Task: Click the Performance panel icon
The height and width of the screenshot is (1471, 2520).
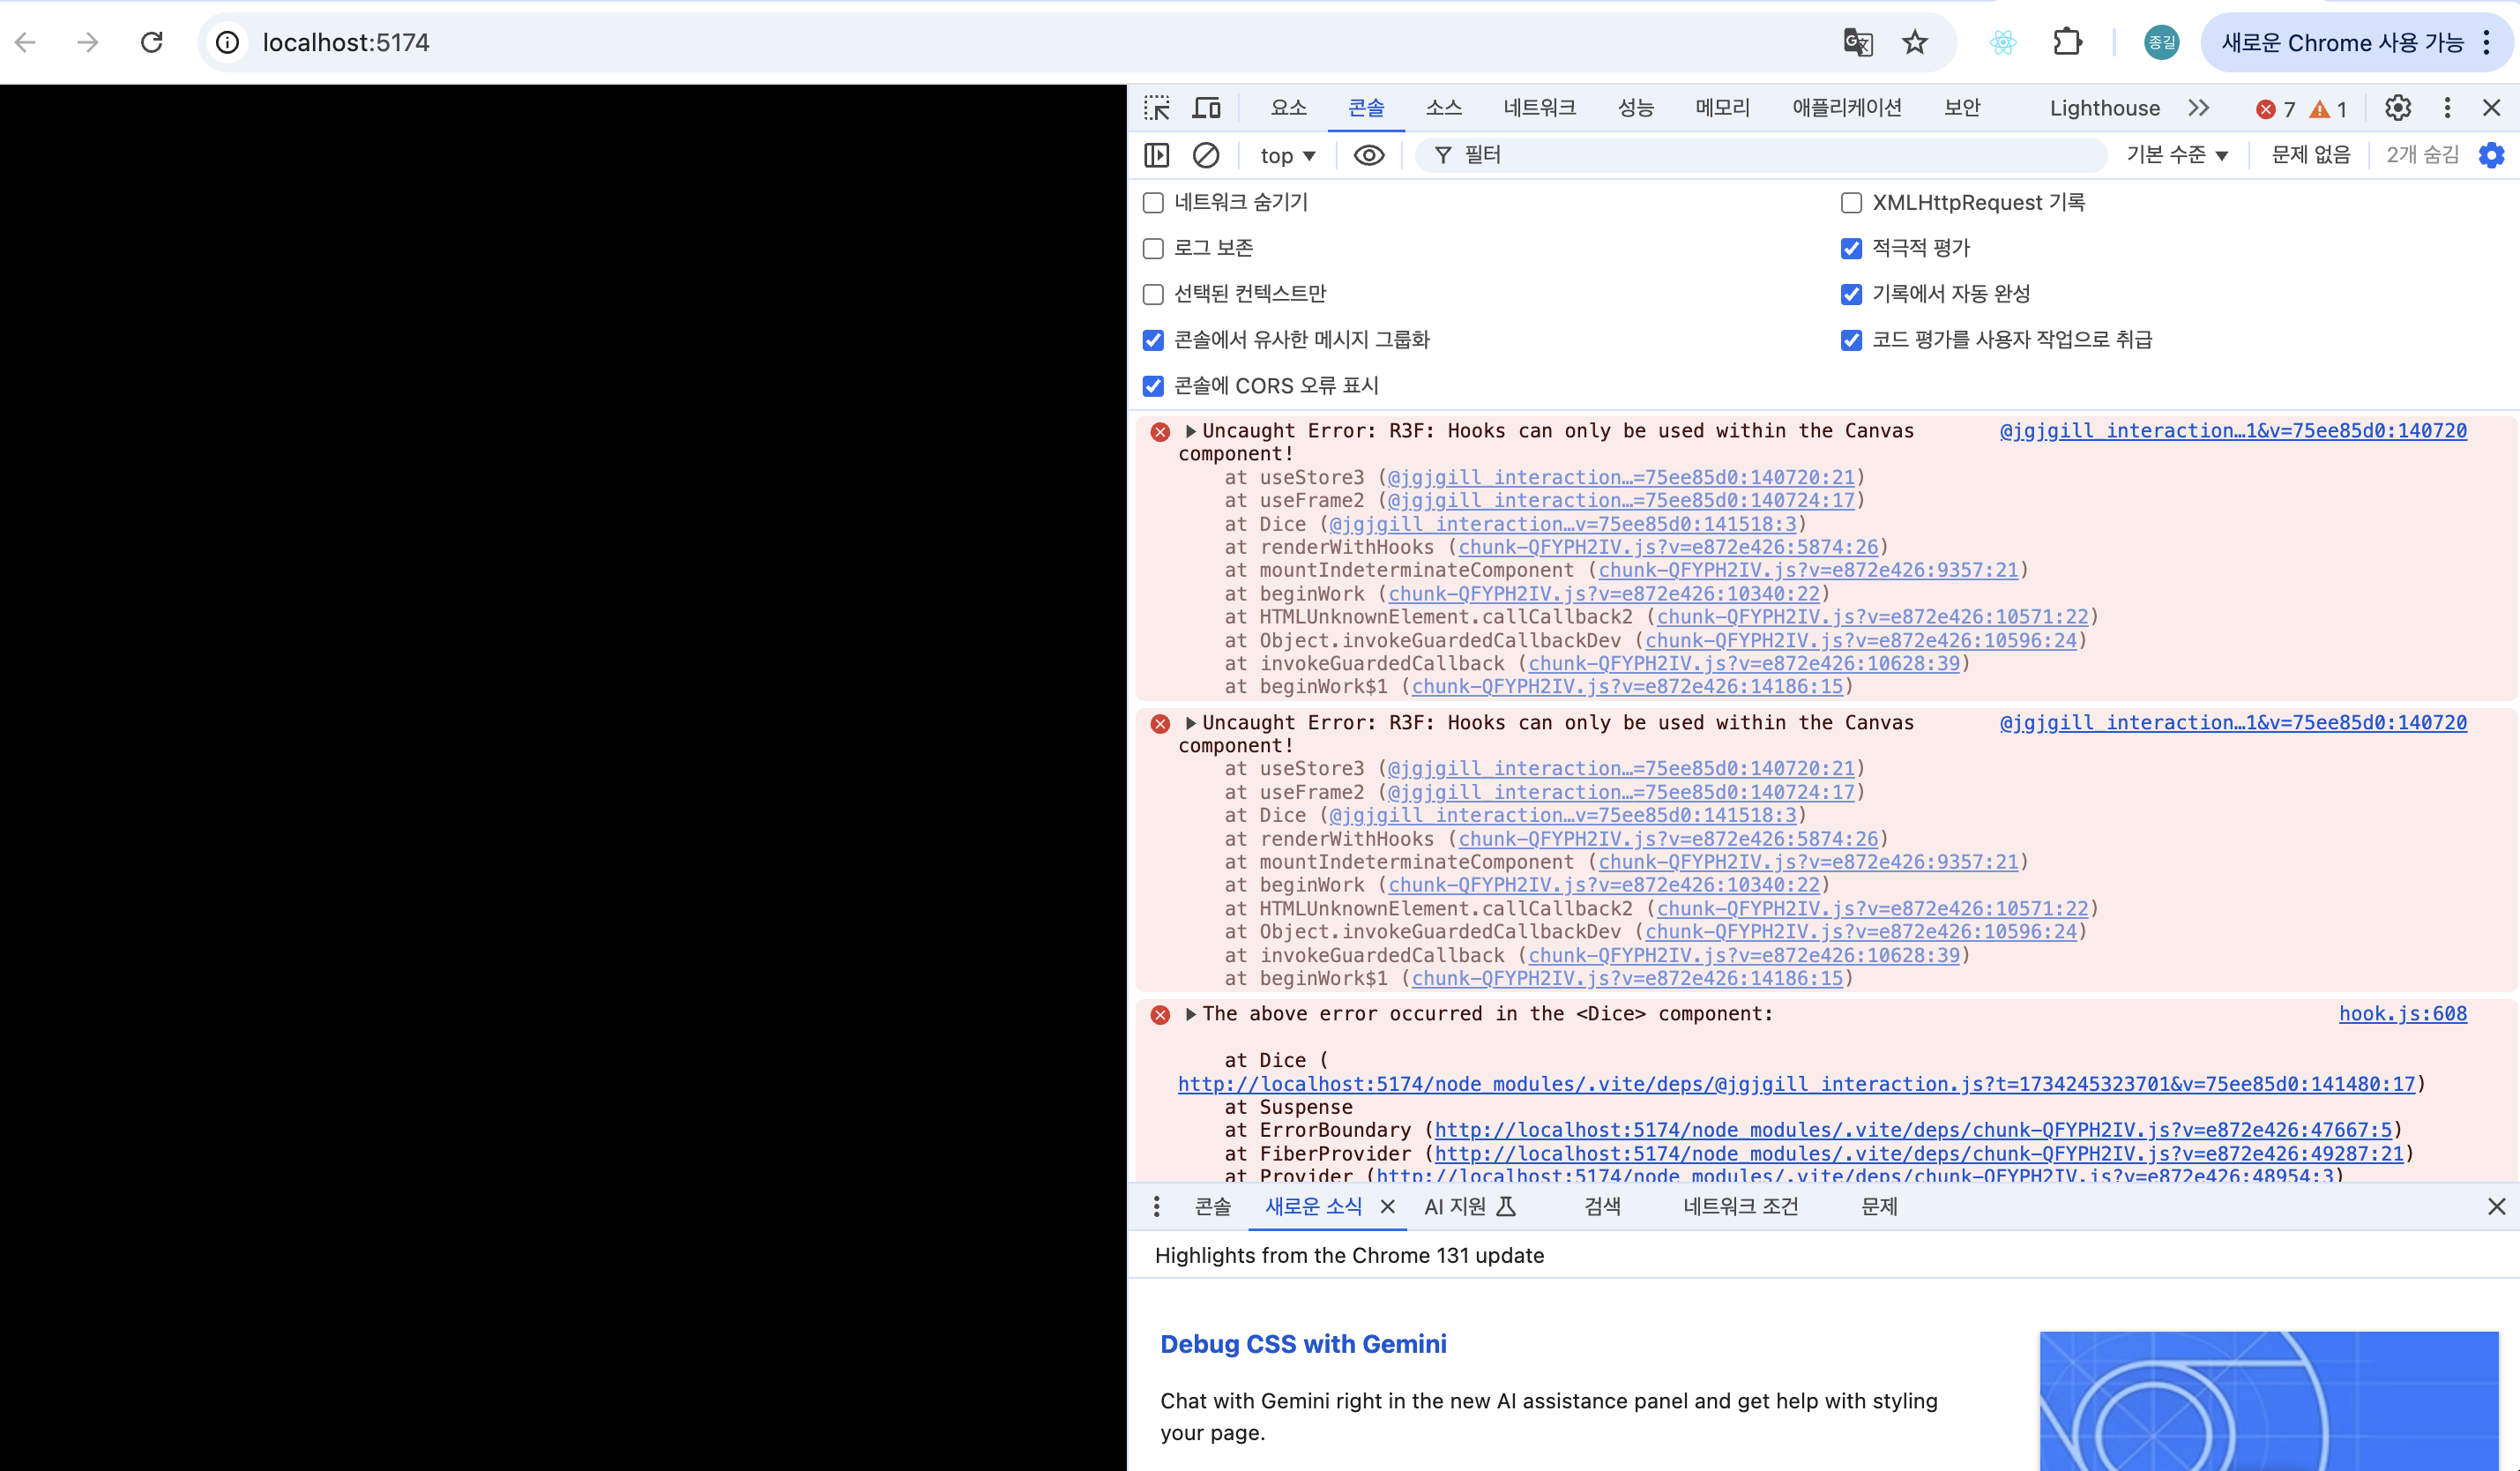Action: coord(1635,108)
